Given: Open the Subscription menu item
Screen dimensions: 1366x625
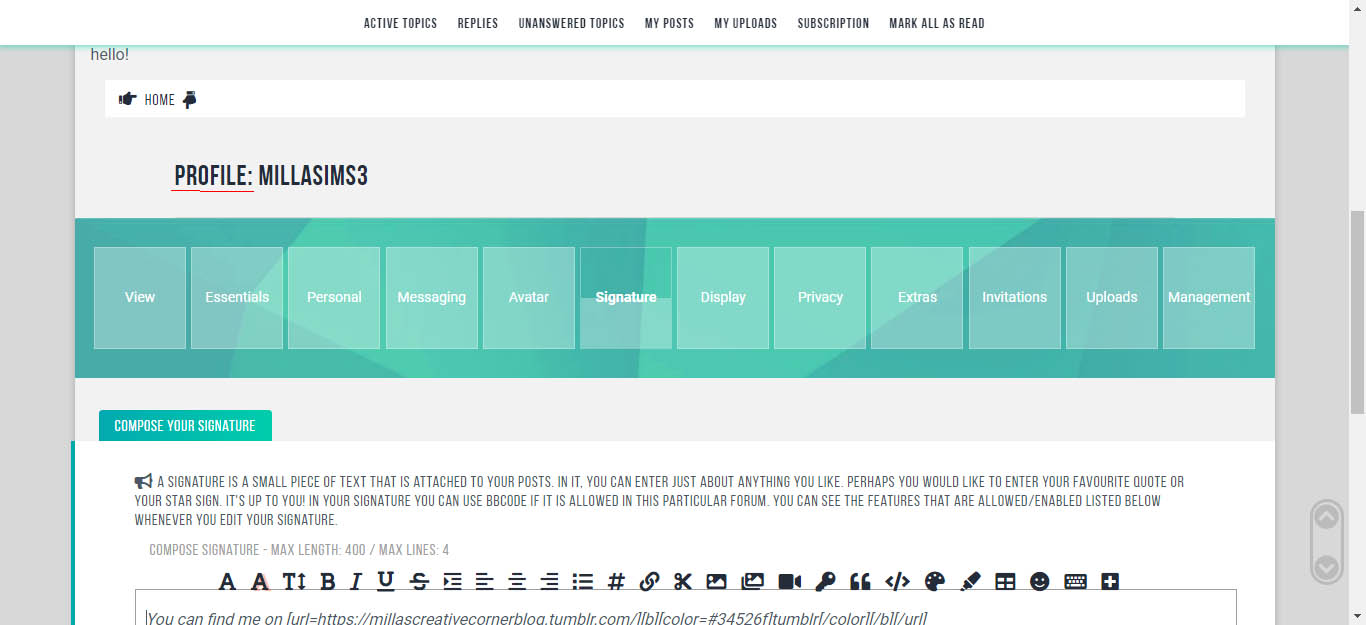Looking at the screenshot, I should [x=833, y=23].
